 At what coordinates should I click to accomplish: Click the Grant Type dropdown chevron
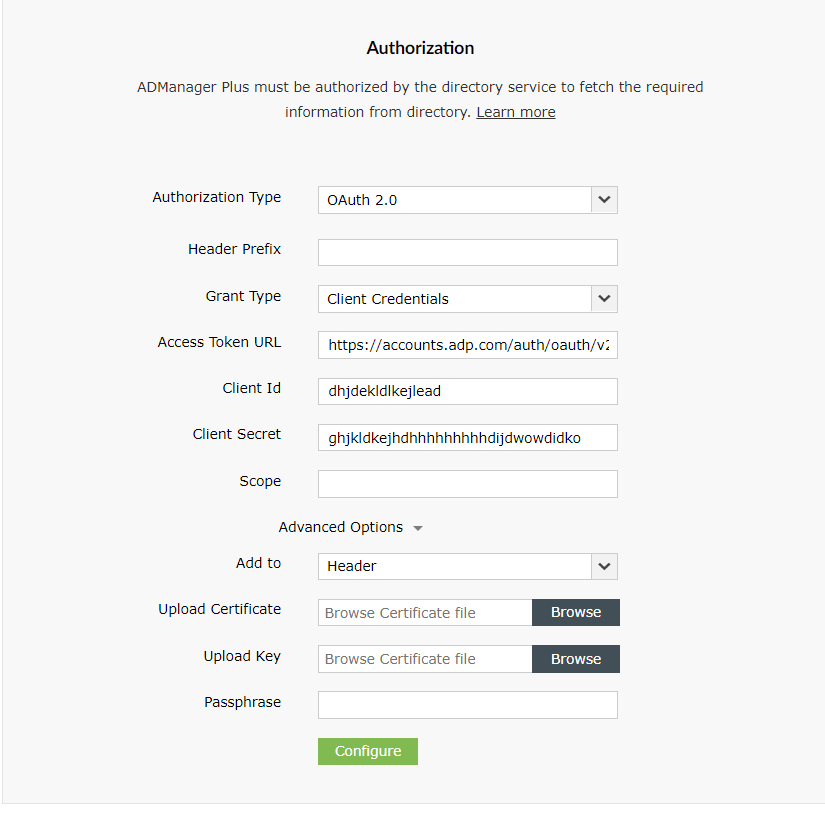pyautogui.click(x=604, y=299)
